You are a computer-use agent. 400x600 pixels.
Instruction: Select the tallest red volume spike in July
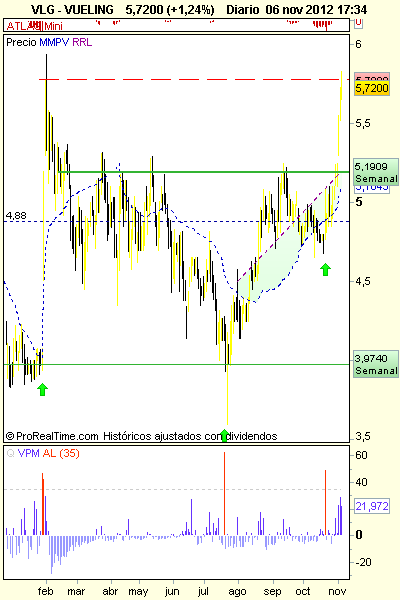(x=224, y=493)
